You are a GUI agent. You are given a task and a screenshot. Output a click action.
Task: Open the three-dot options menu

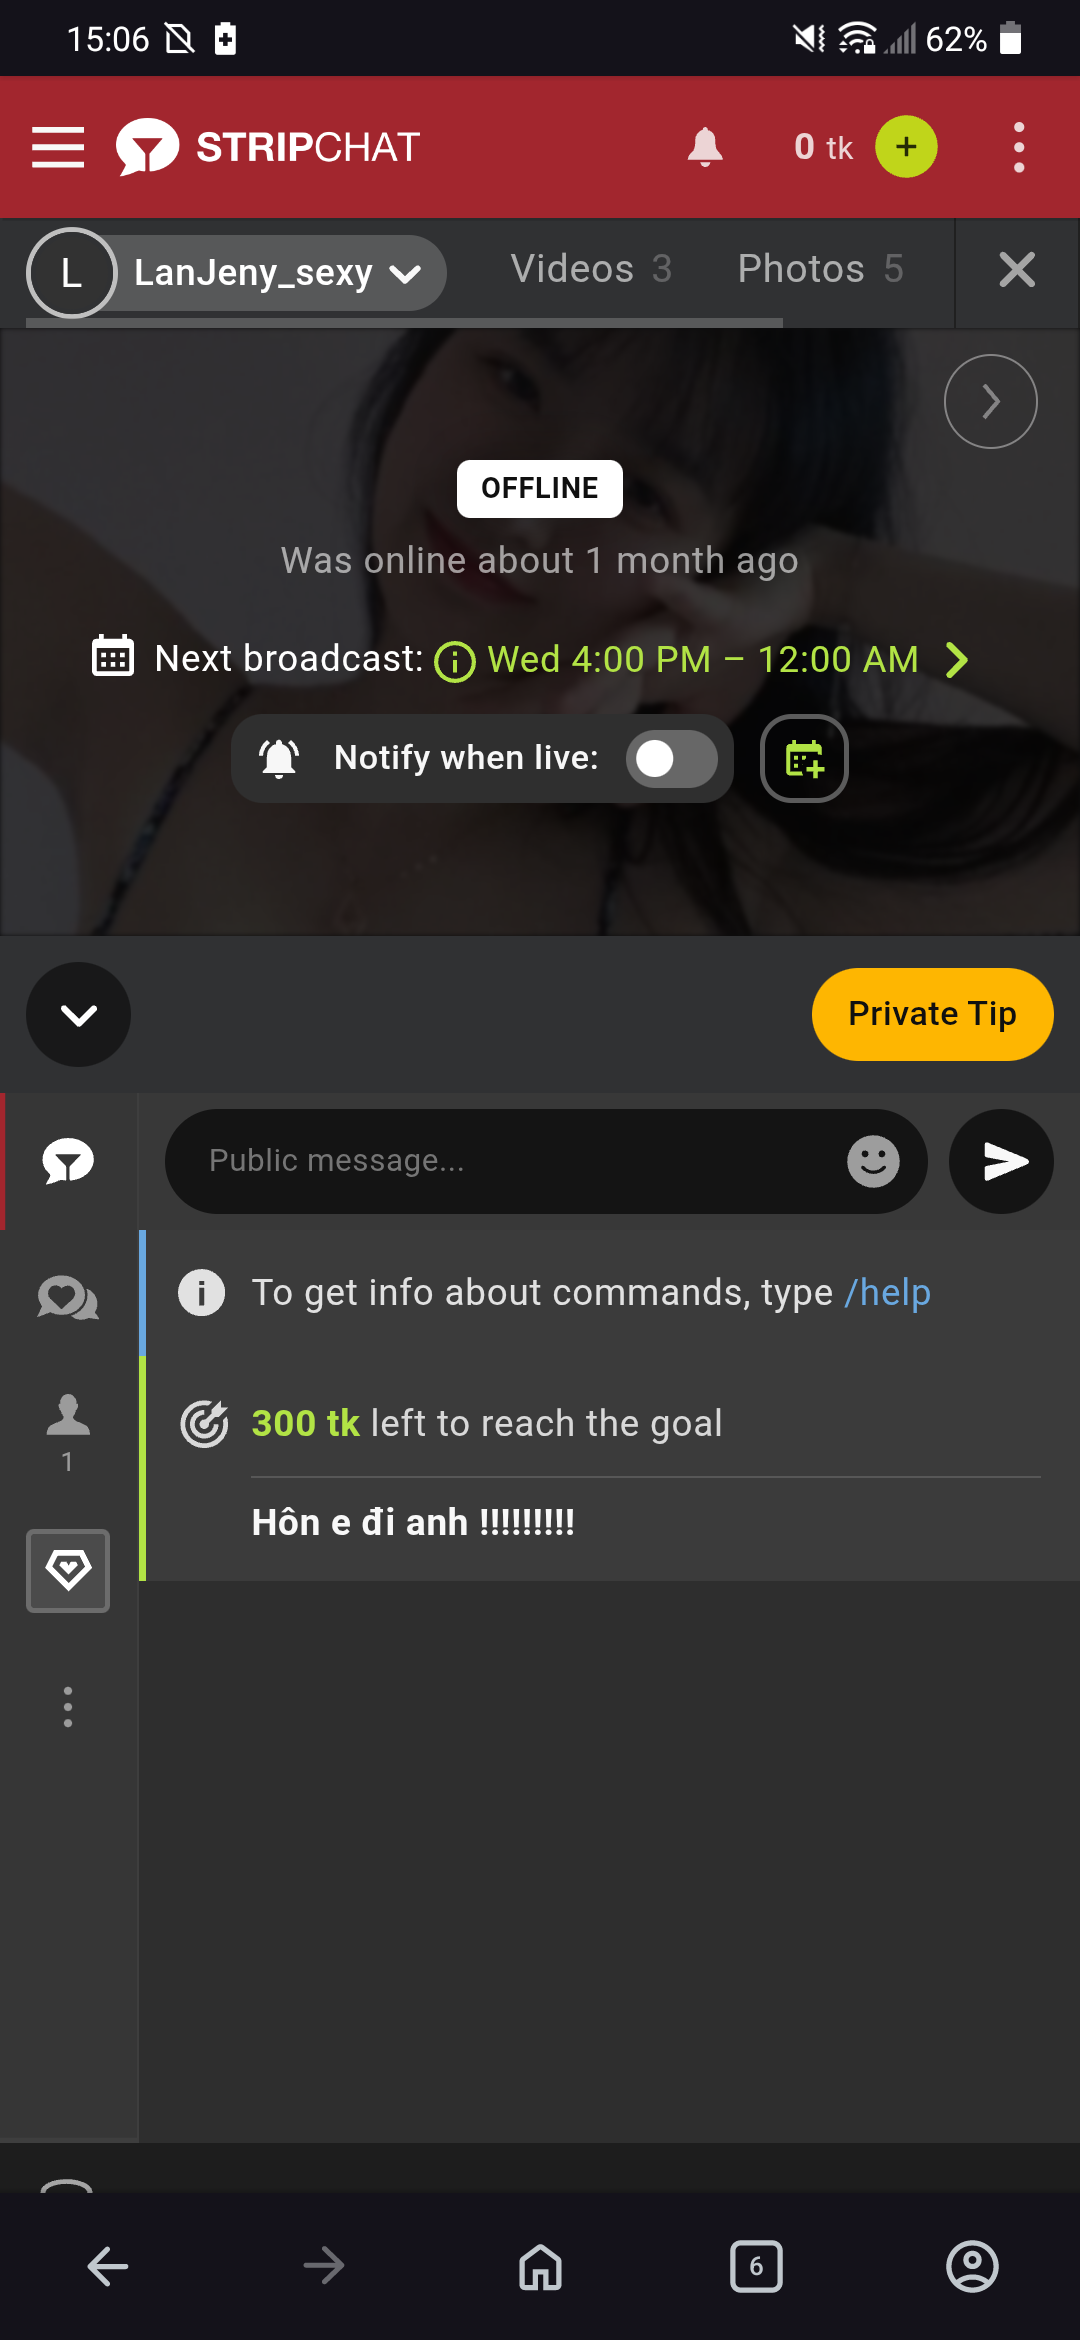1018,146
